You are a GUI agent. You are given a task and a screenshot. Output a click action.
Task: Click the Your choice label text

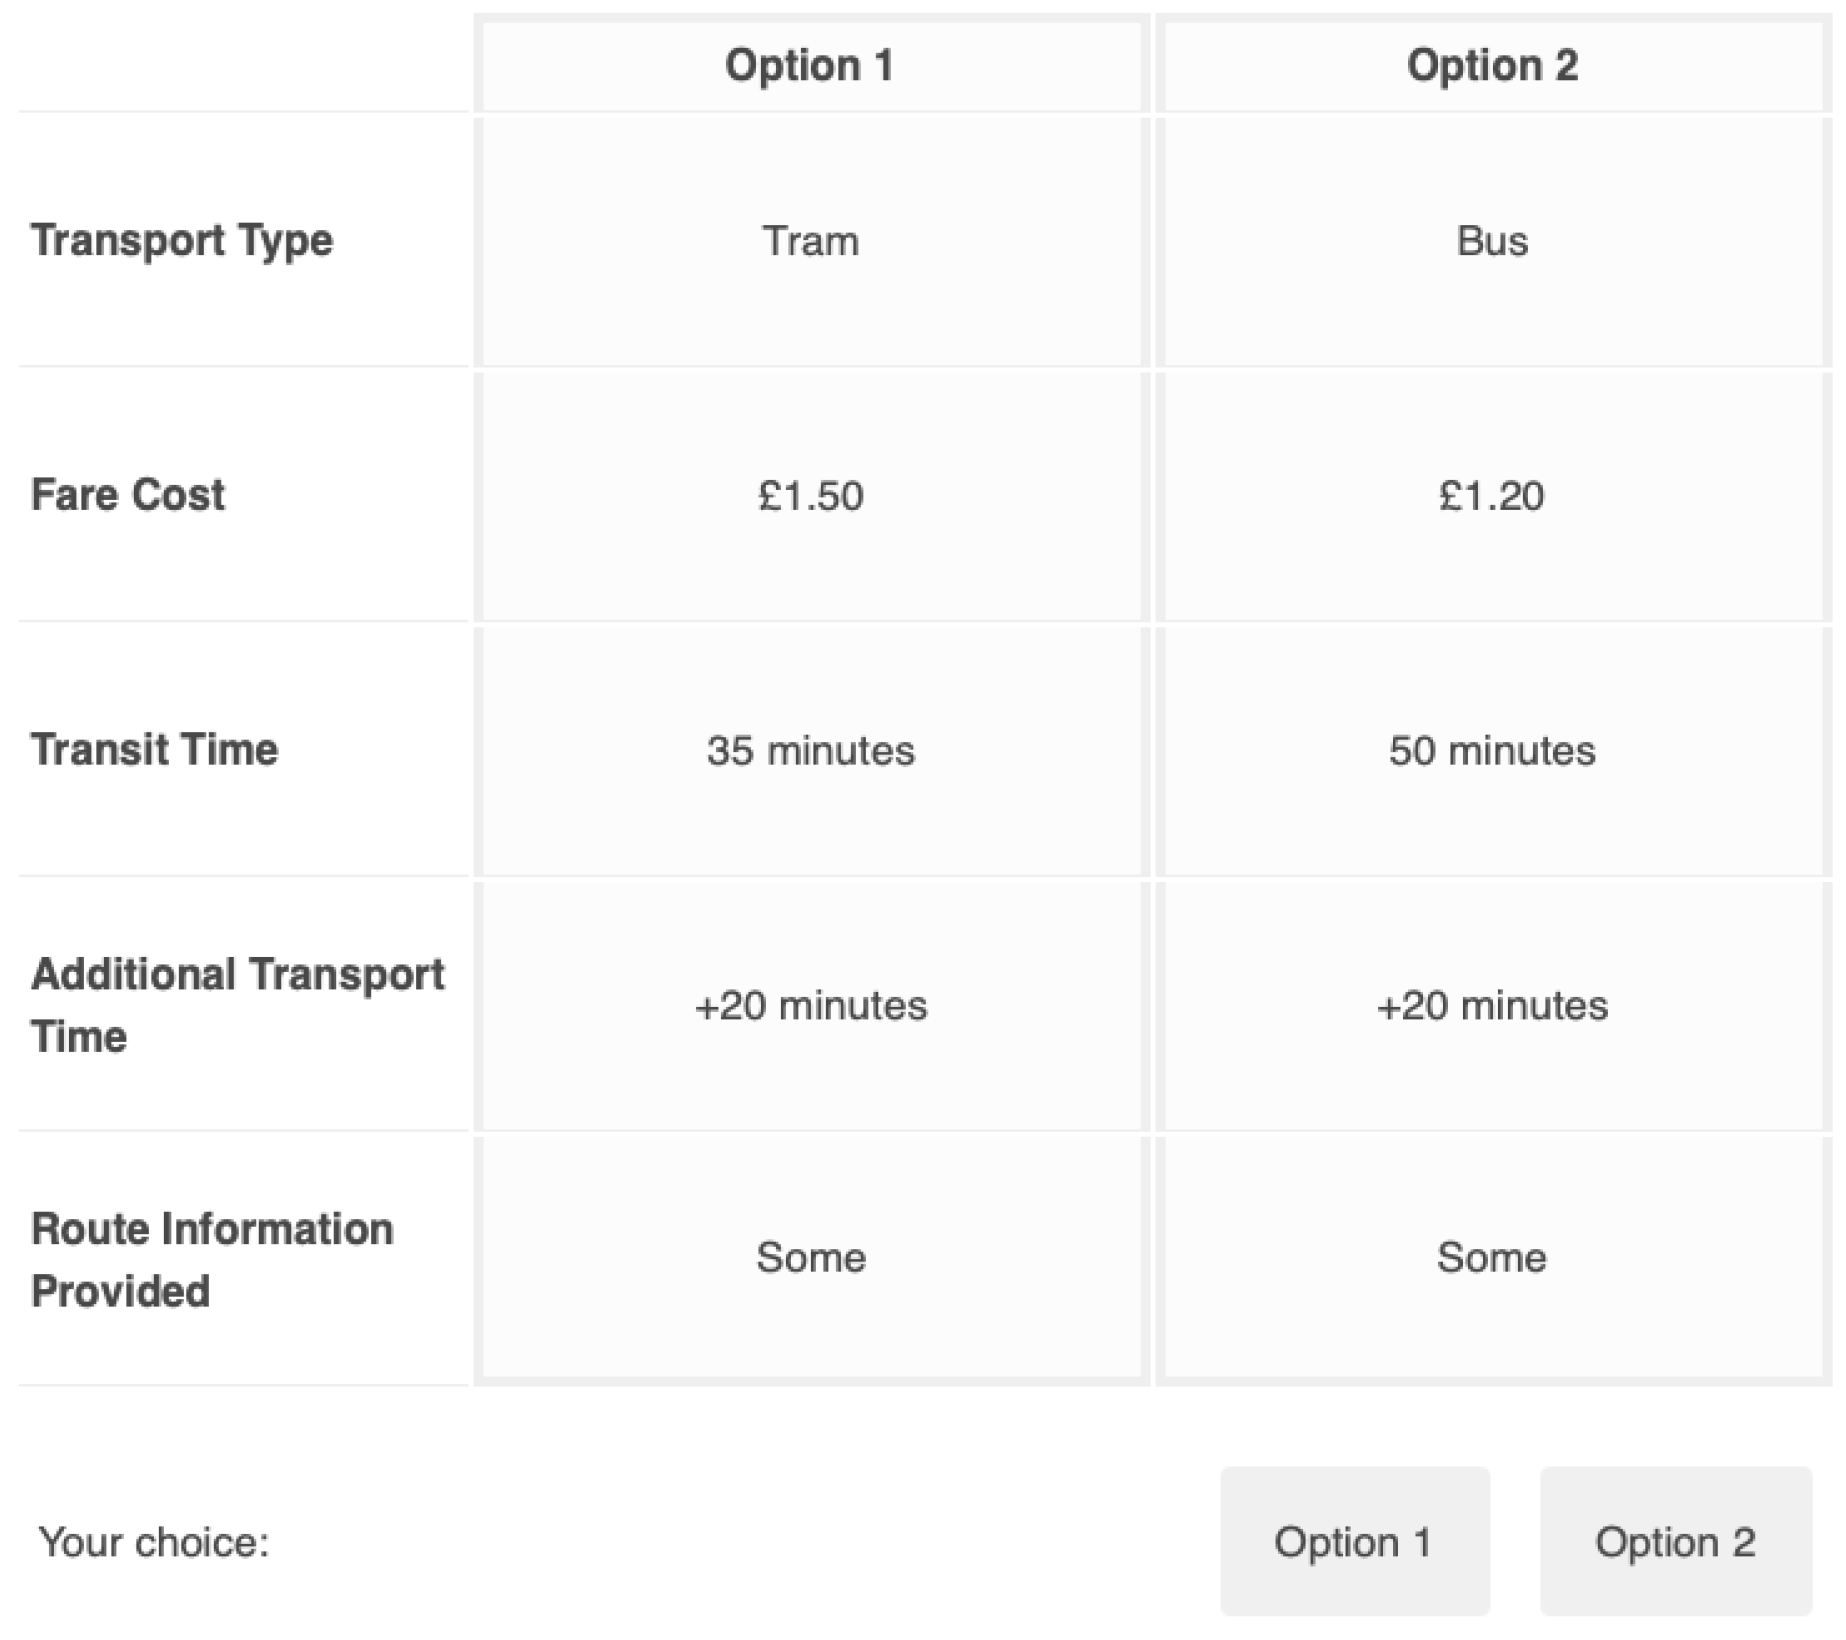click(154, 1542)
